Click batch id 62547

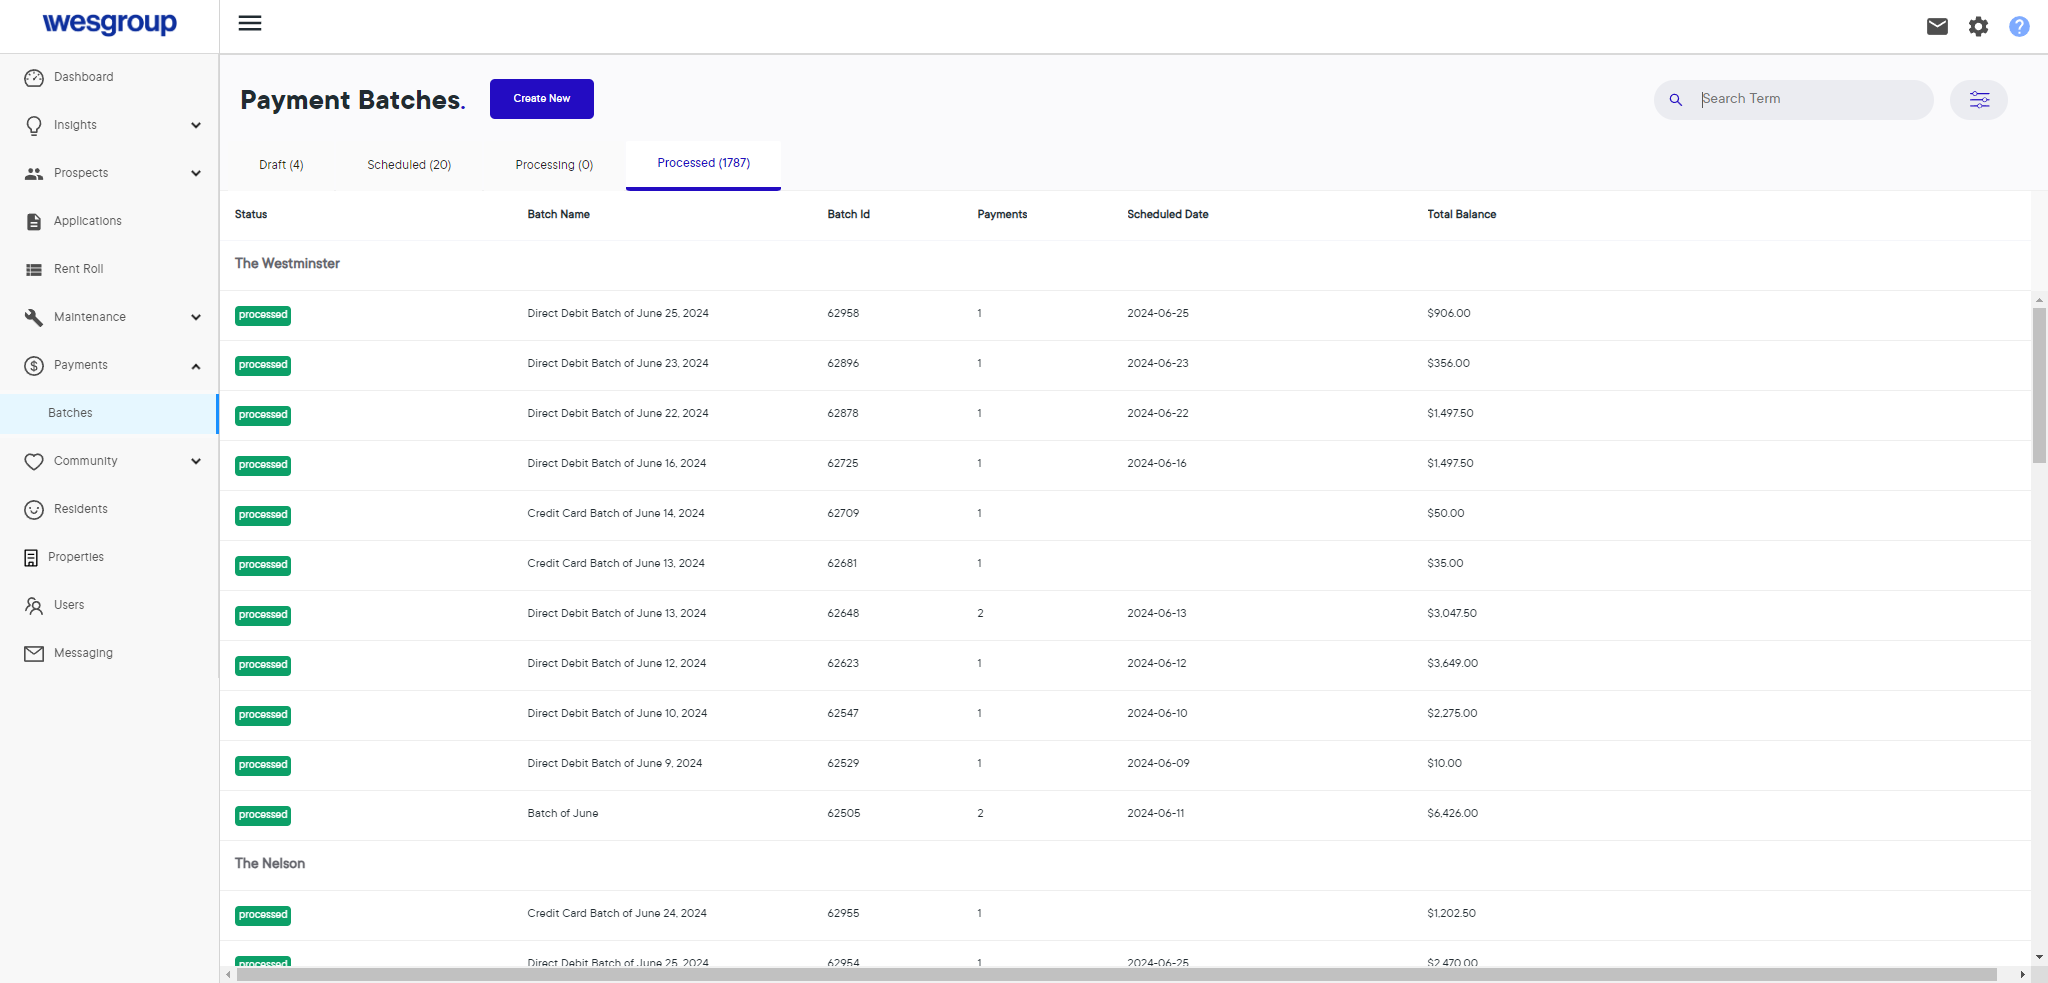tap(843, 713)
